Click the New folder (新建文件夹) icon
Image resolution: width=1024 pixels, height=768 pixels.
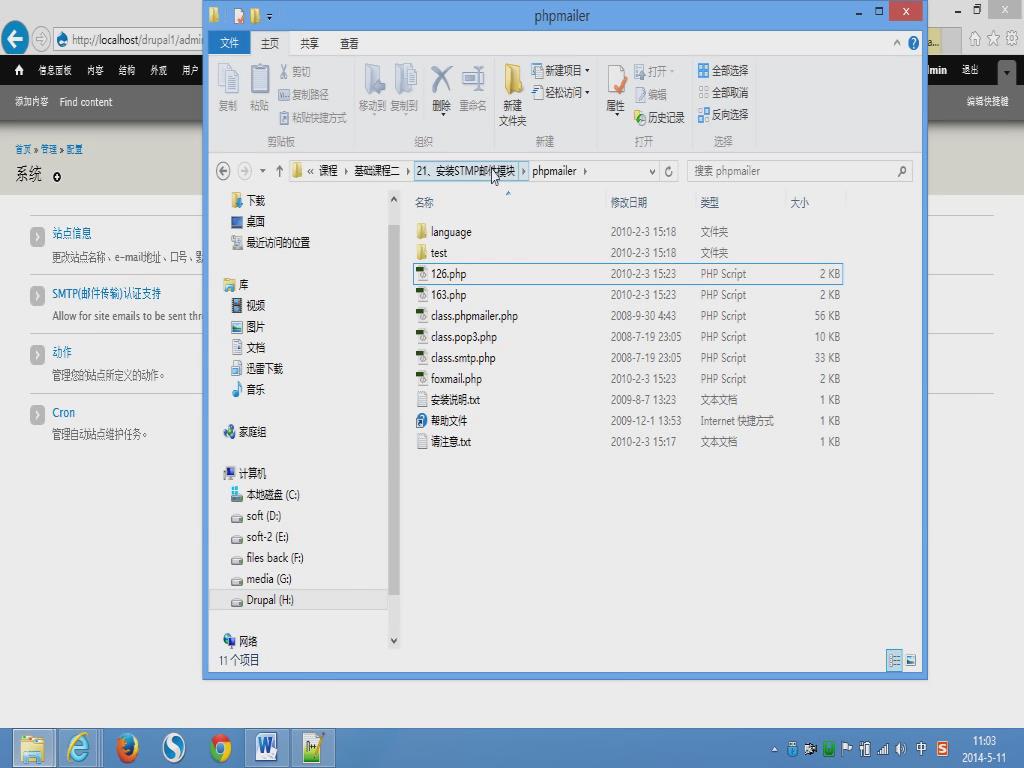pyautogui.click(x=513, y=95)
